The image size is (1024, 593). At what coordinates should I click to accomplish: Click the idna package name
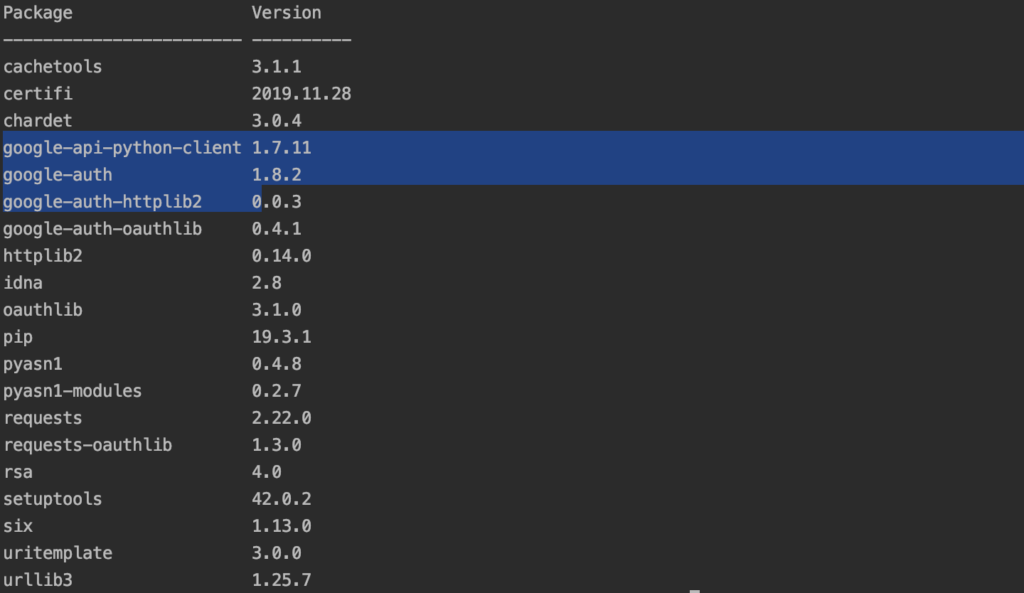click(x=23, y=283)
